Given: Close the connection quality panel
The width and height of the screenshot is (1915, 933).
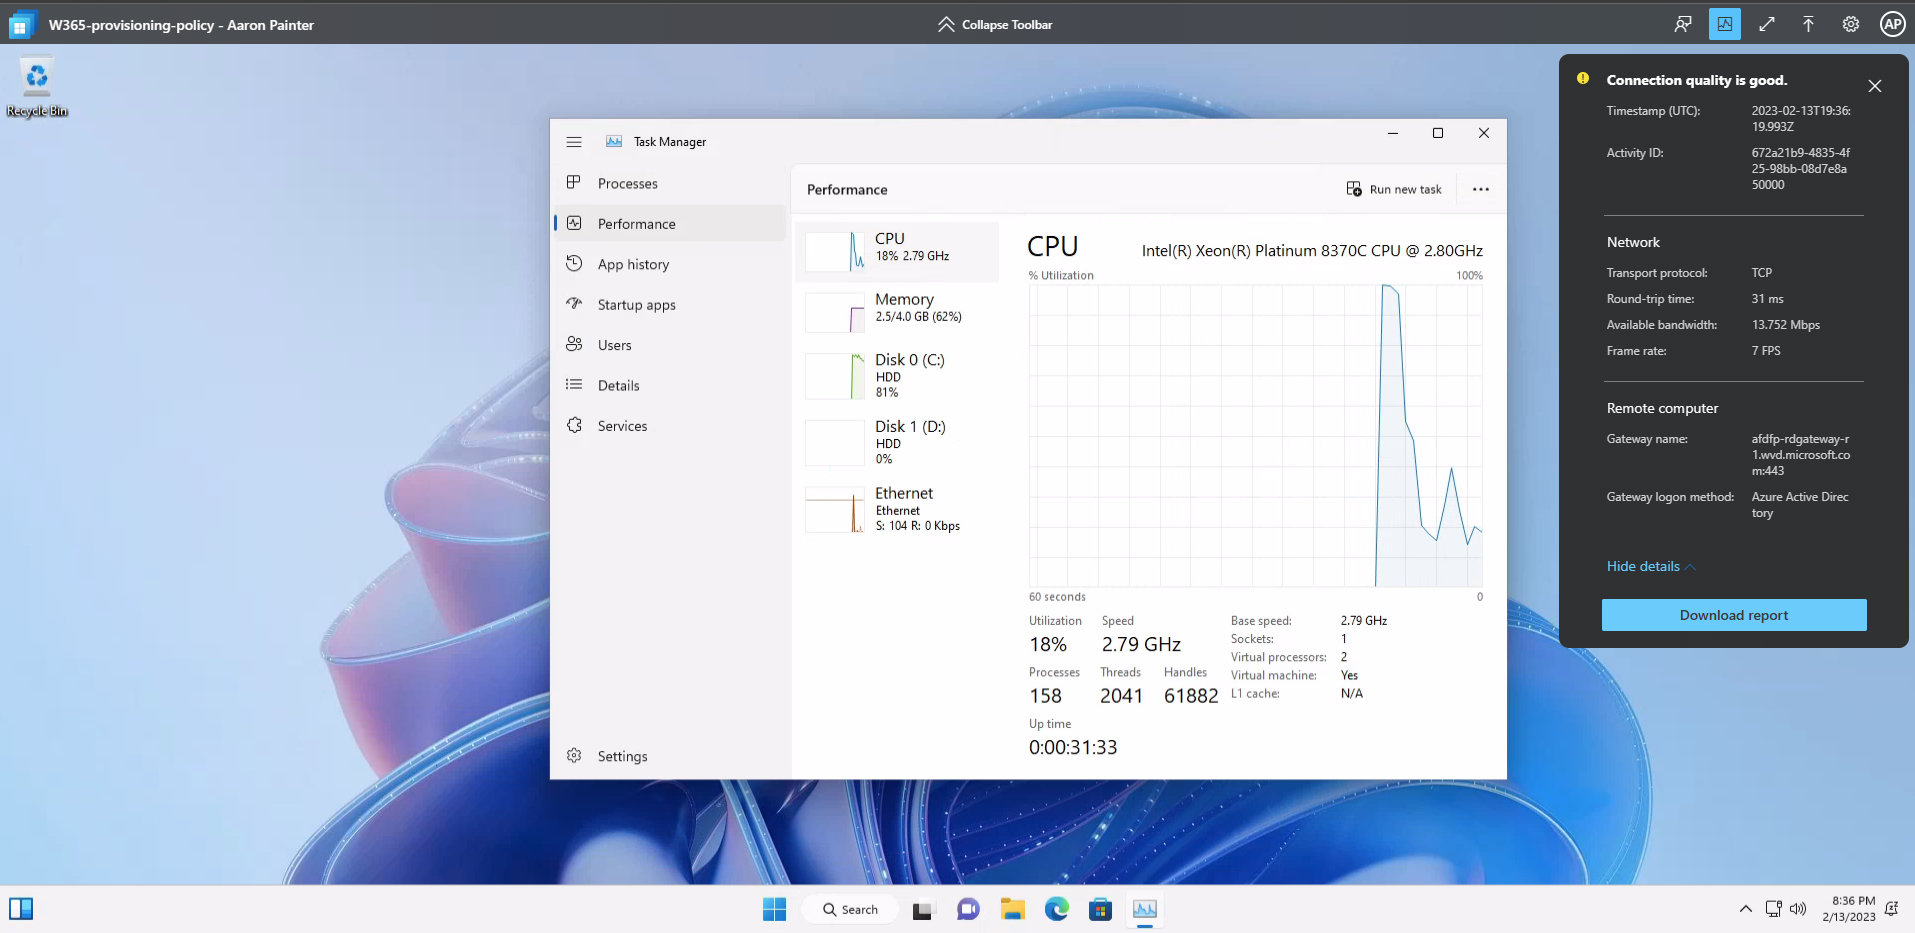Looking at the screenshot, I should (x=1875, y=86).
